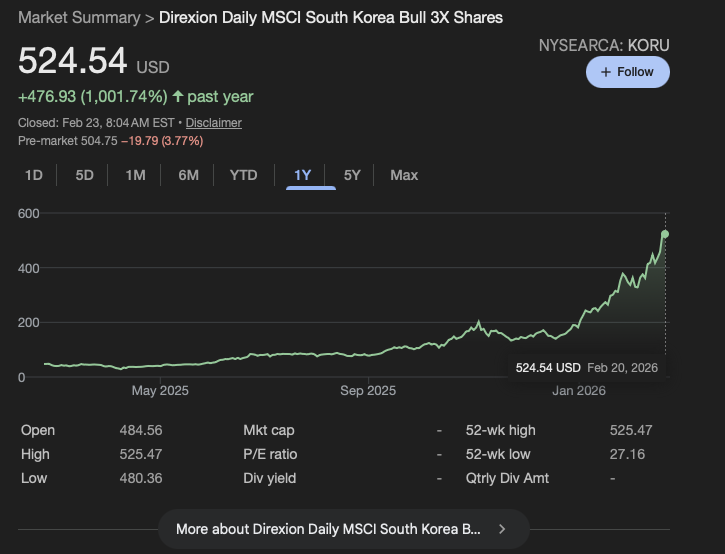Click the Jan 2026 axis label
This screenshot has width=725, height=554.
[x=579, y=391]
